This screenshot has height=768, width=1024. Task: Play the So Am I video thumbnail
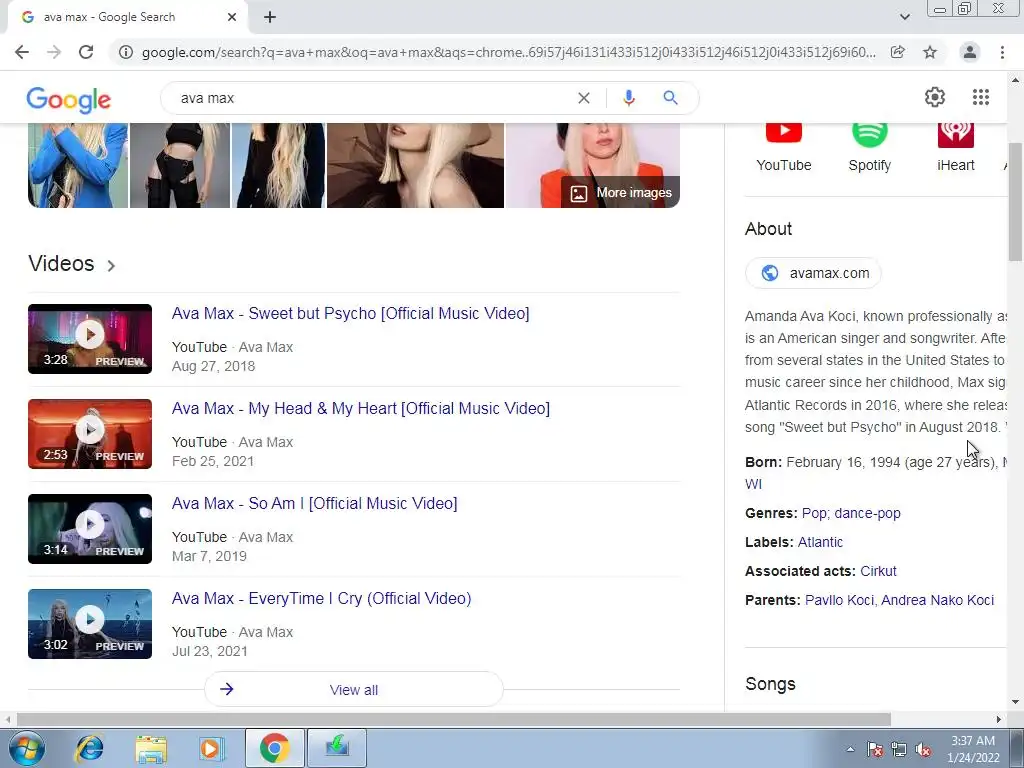90,529
